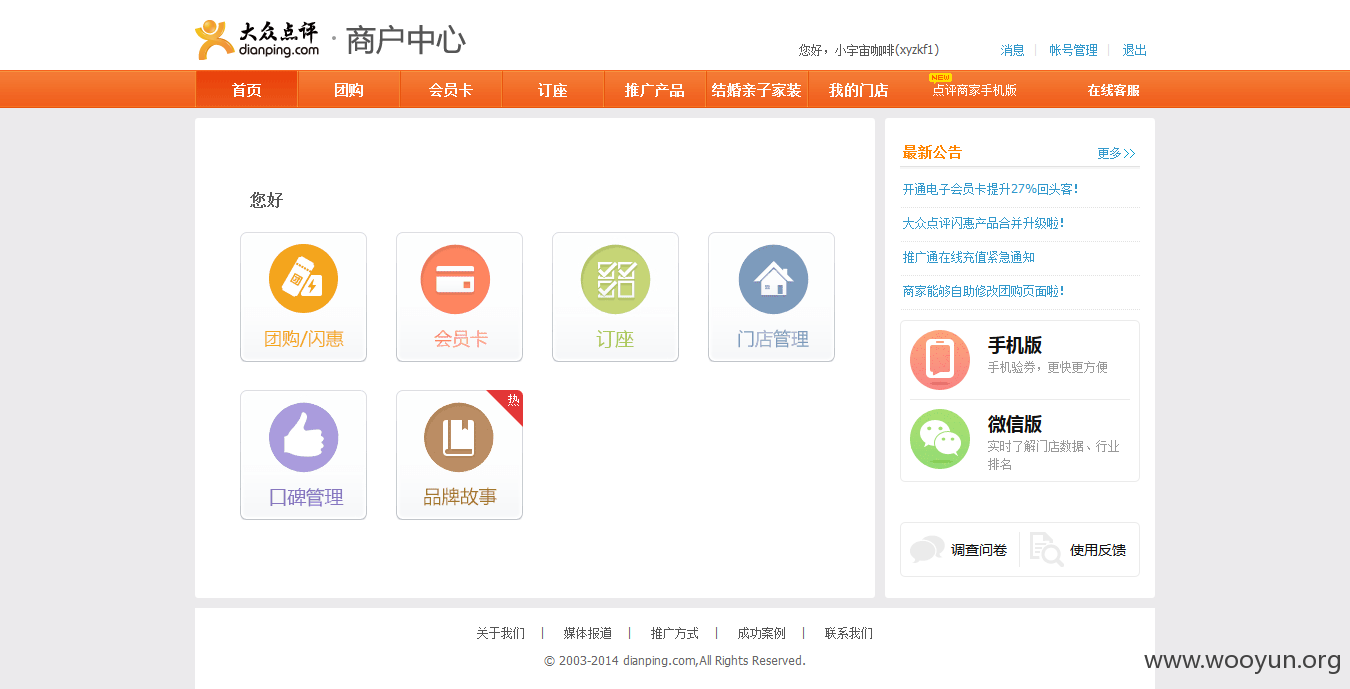Click the 使用反馈 document search icon
Viewport: 1350px width, 689px height.
1046,549
